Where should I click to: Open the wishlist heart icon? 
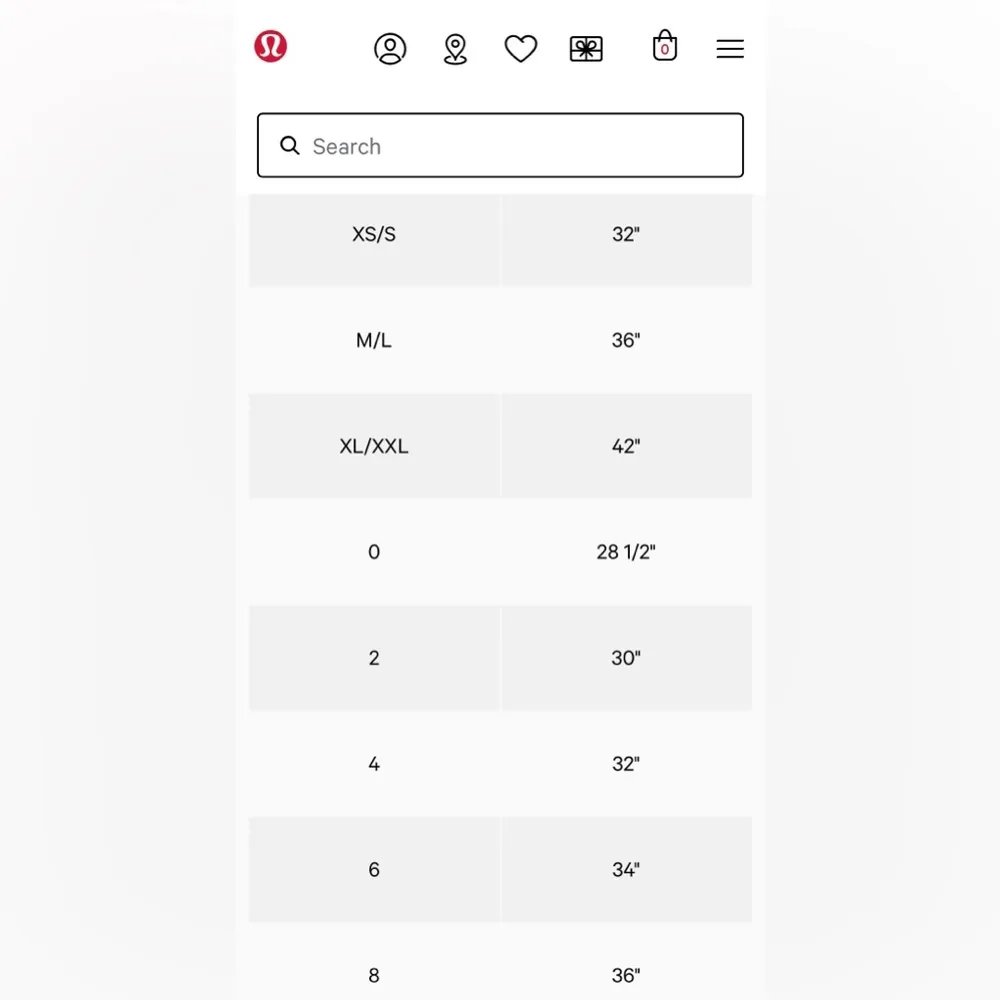(x=521, y=49)
